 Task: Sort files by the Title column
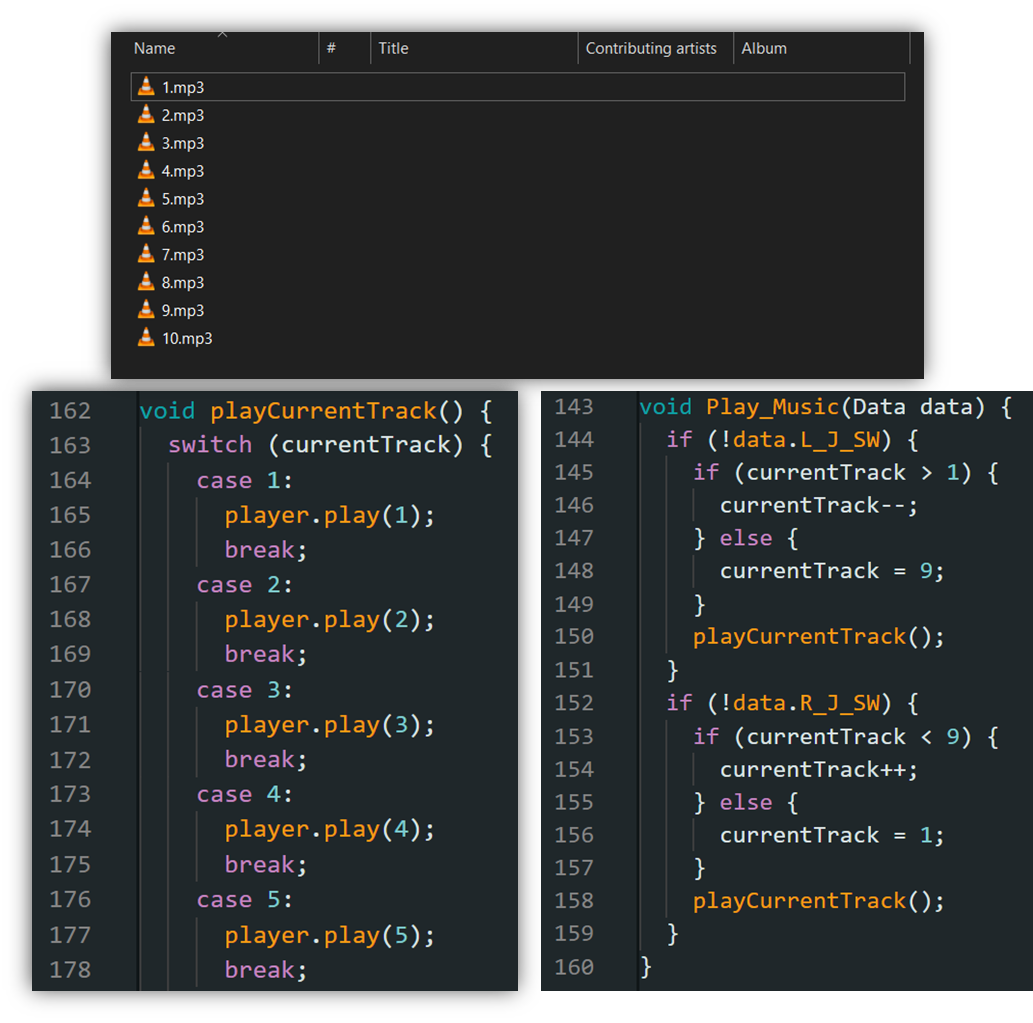393,48
